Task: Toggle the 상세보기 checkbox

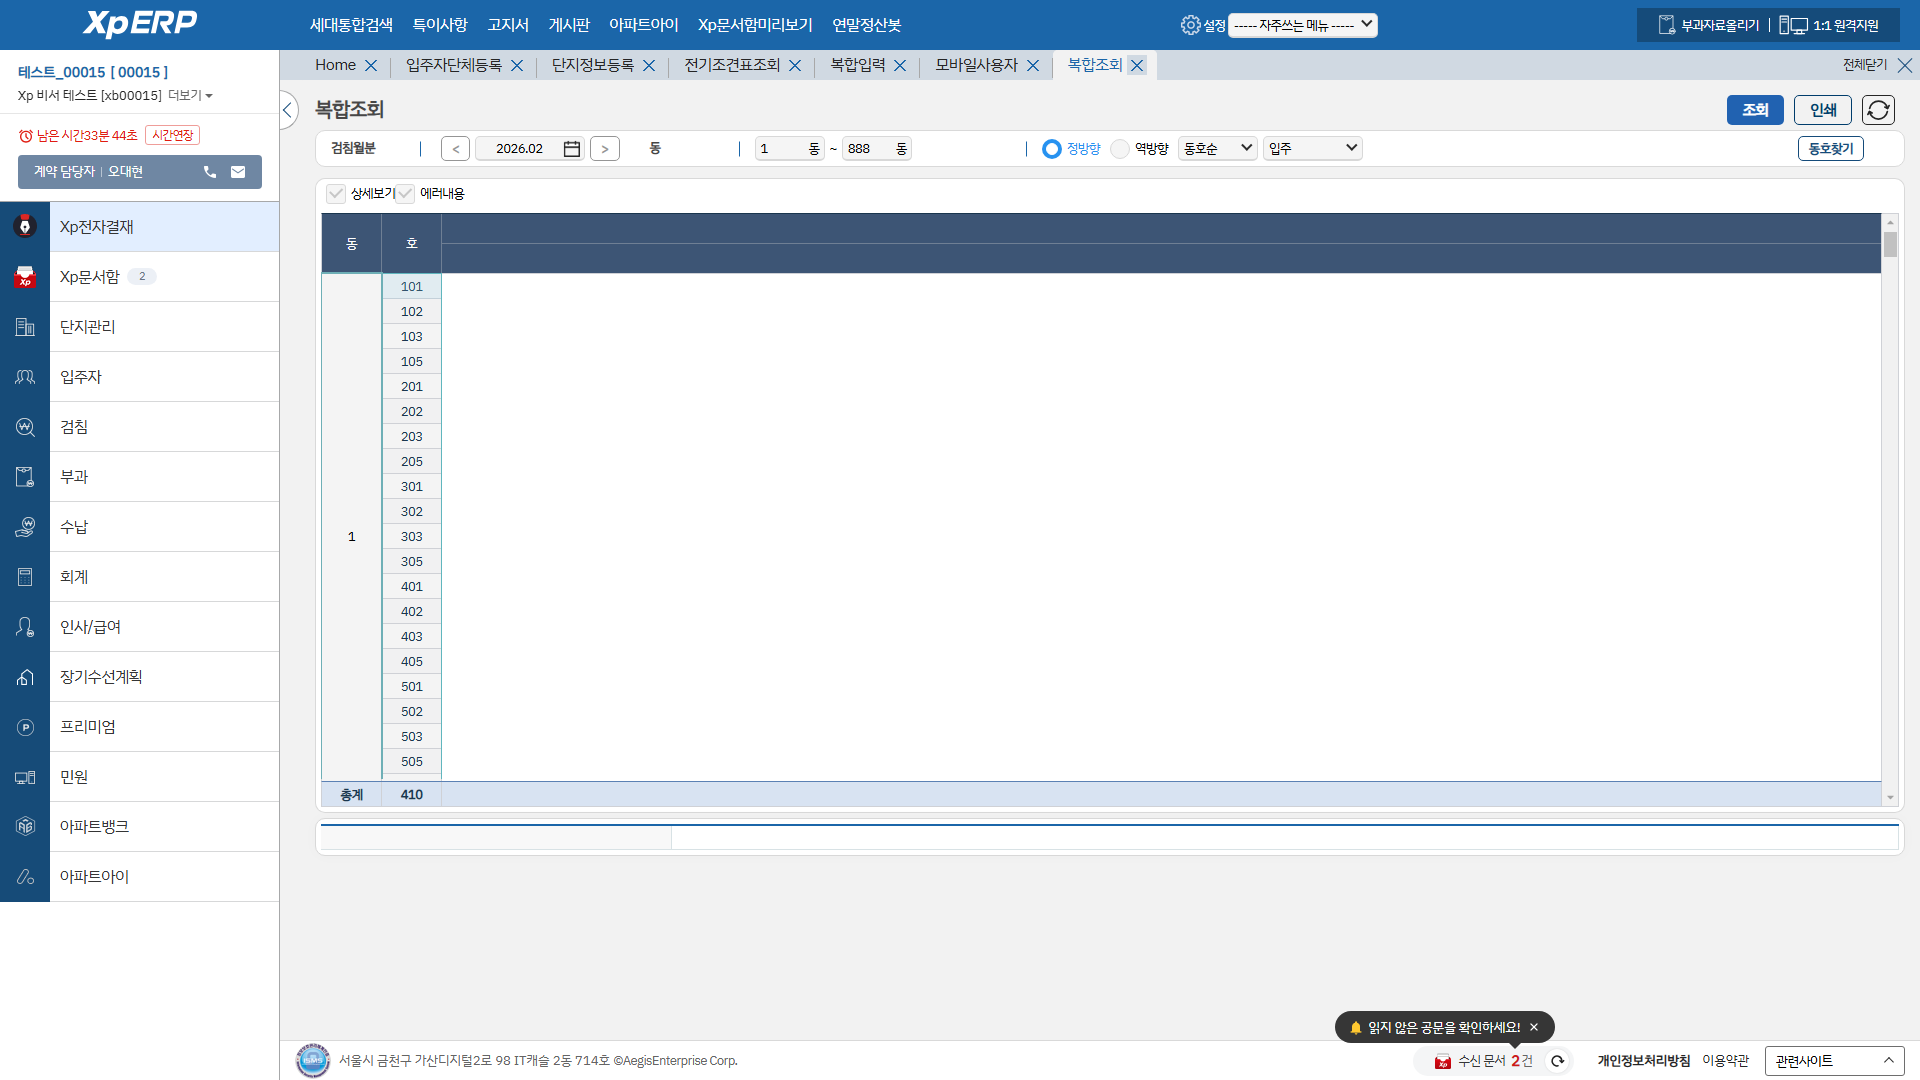Action: 336,194
